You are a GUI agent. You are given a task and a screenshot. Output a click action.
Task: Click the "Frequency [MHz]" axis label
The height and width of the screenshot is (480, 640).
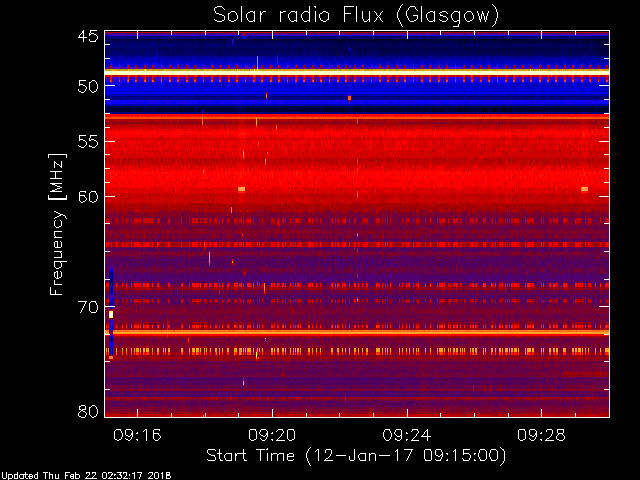coord(57,224)
